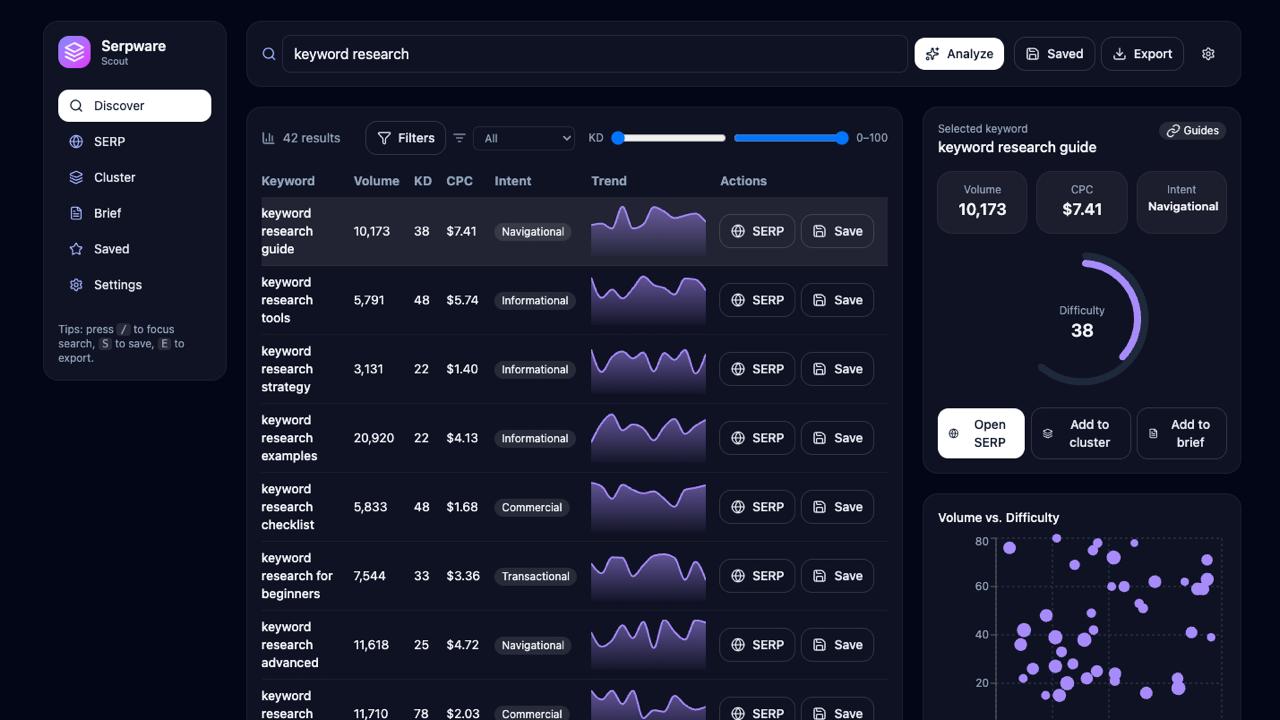Click the Saved star icon in sidebar

76,249
